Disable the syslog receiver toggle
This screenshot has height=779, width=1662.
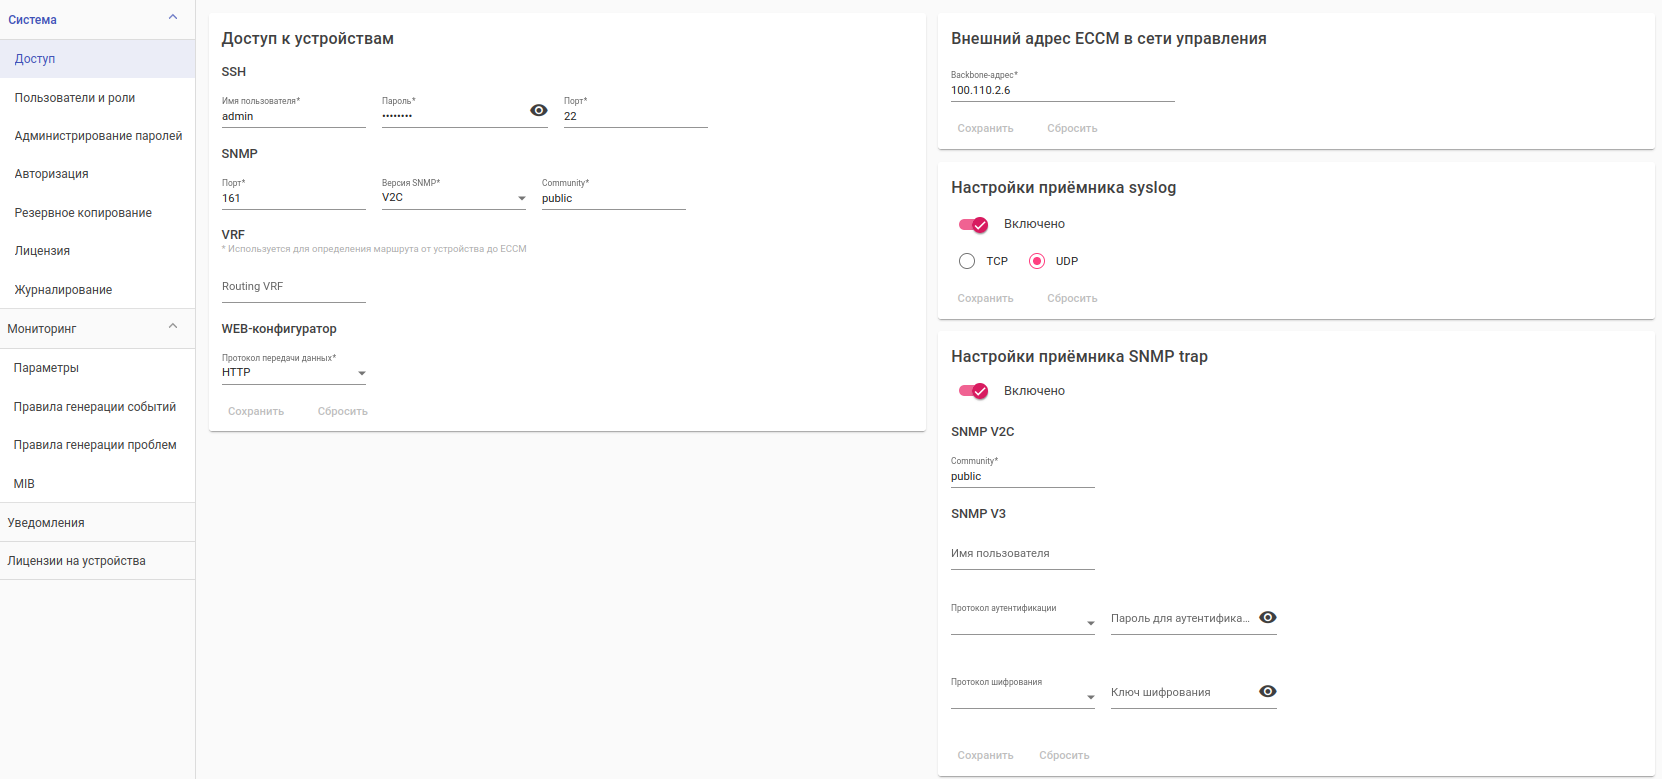973,224
